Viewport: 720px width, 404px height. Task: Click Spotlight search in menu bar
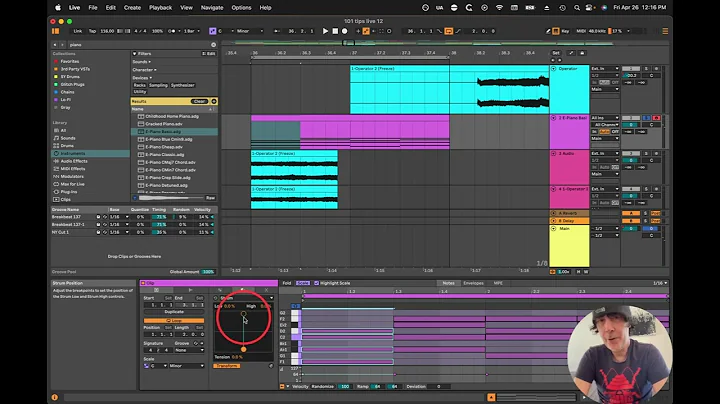click(577, 8)
